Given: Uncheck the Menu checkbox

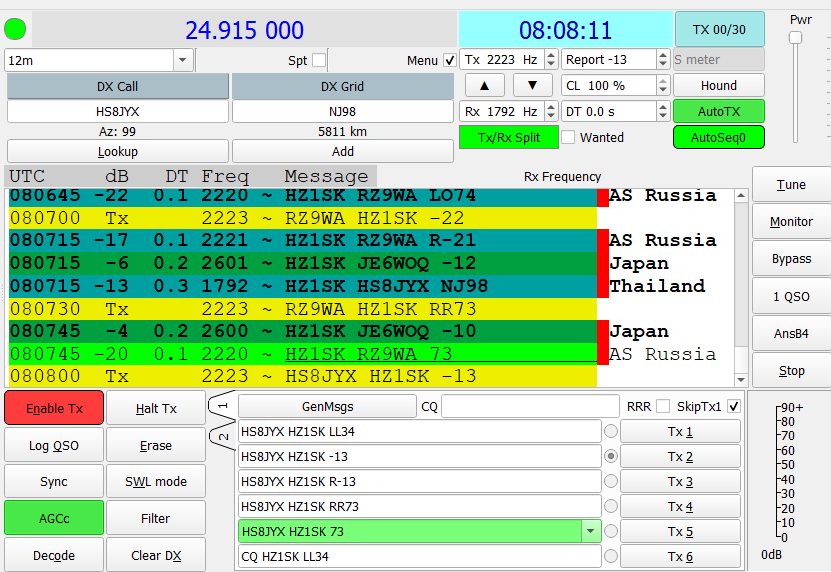Looking at the screenshot, I should click(x=449, y=60).
